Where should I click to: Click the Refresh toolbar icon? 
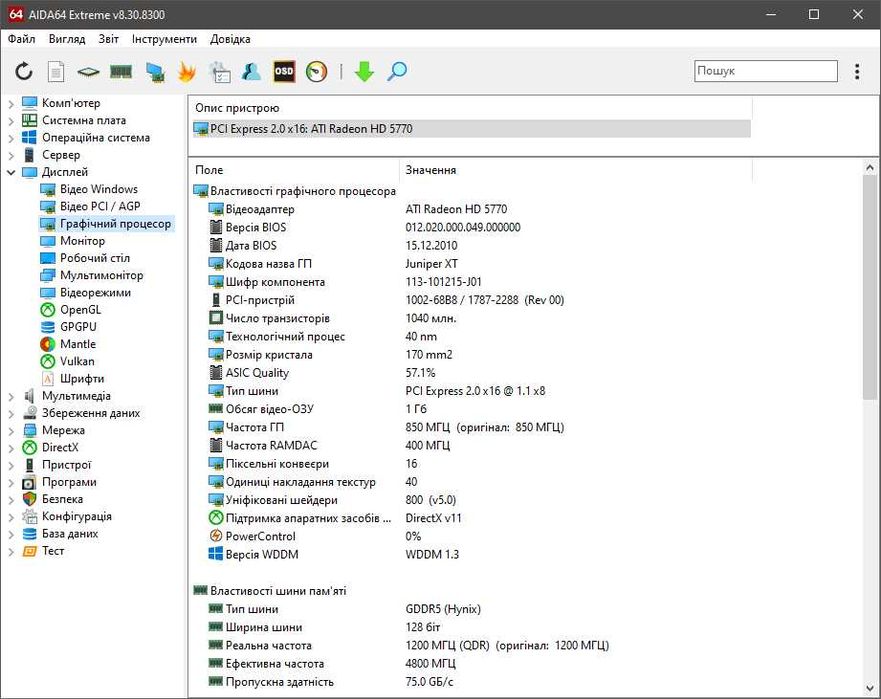[24, 71]
